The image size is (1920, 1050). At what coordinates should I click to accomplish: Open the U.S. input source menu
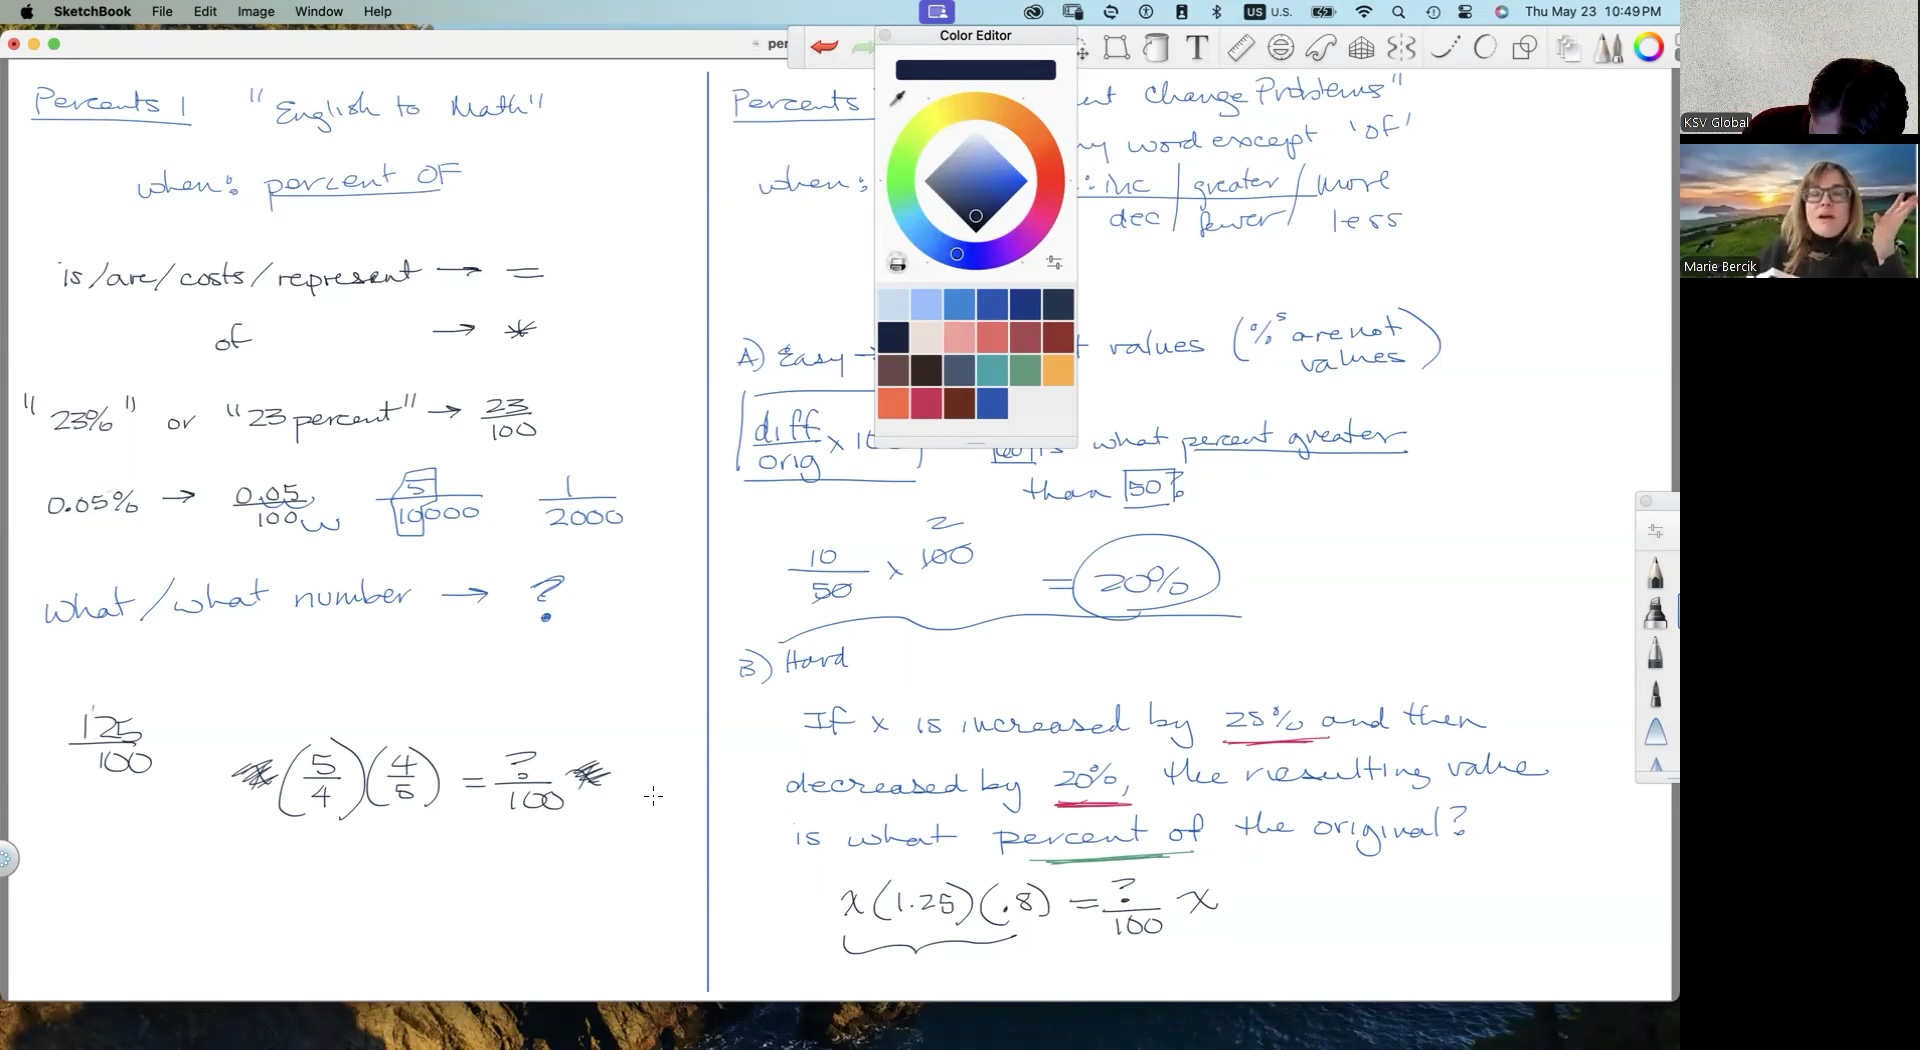point(1268,11)
